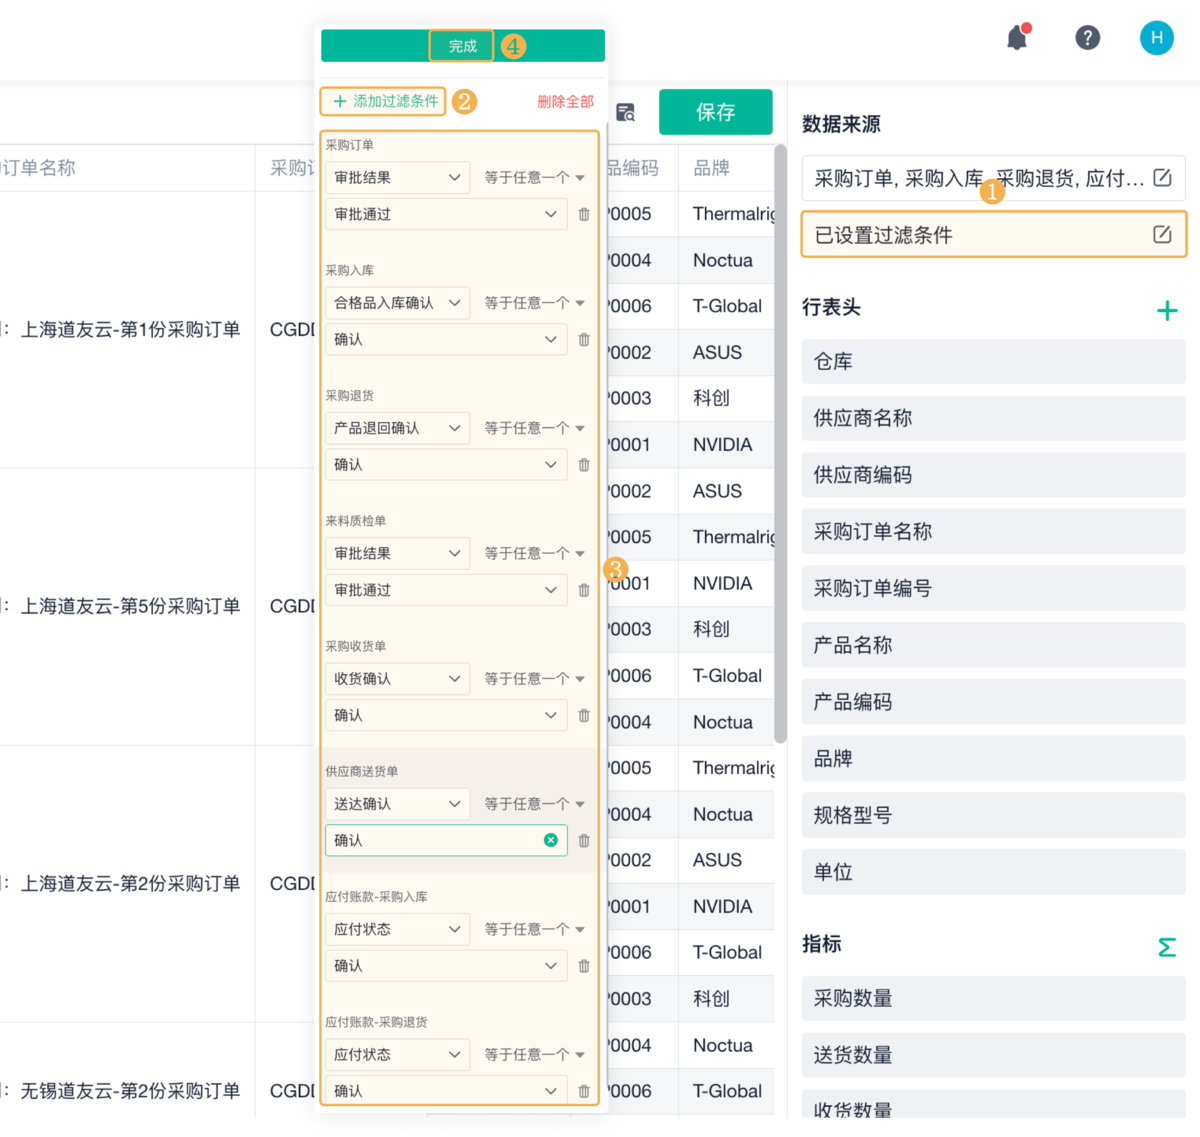
Task: Edit the data source selection icon
Action: (x=1162, y=178)
